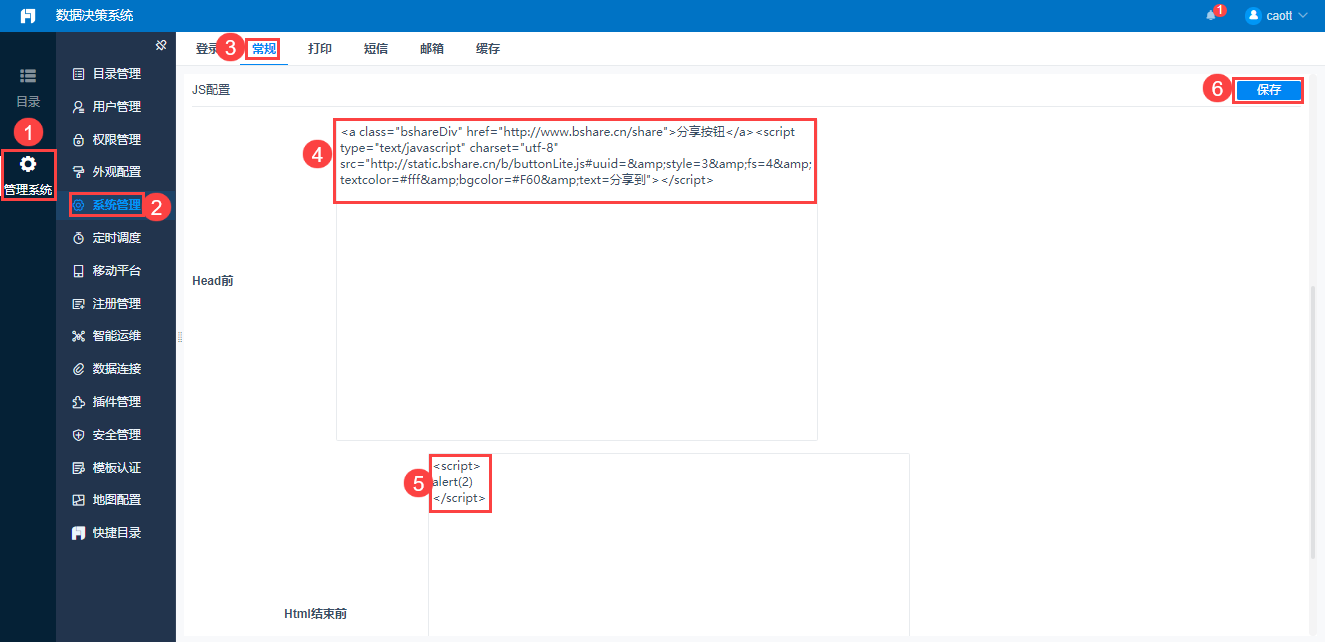The width and height of the screenshot is (1325, 642).
Task: Unpin the sidebar with the pin icon
Action: 162,45
